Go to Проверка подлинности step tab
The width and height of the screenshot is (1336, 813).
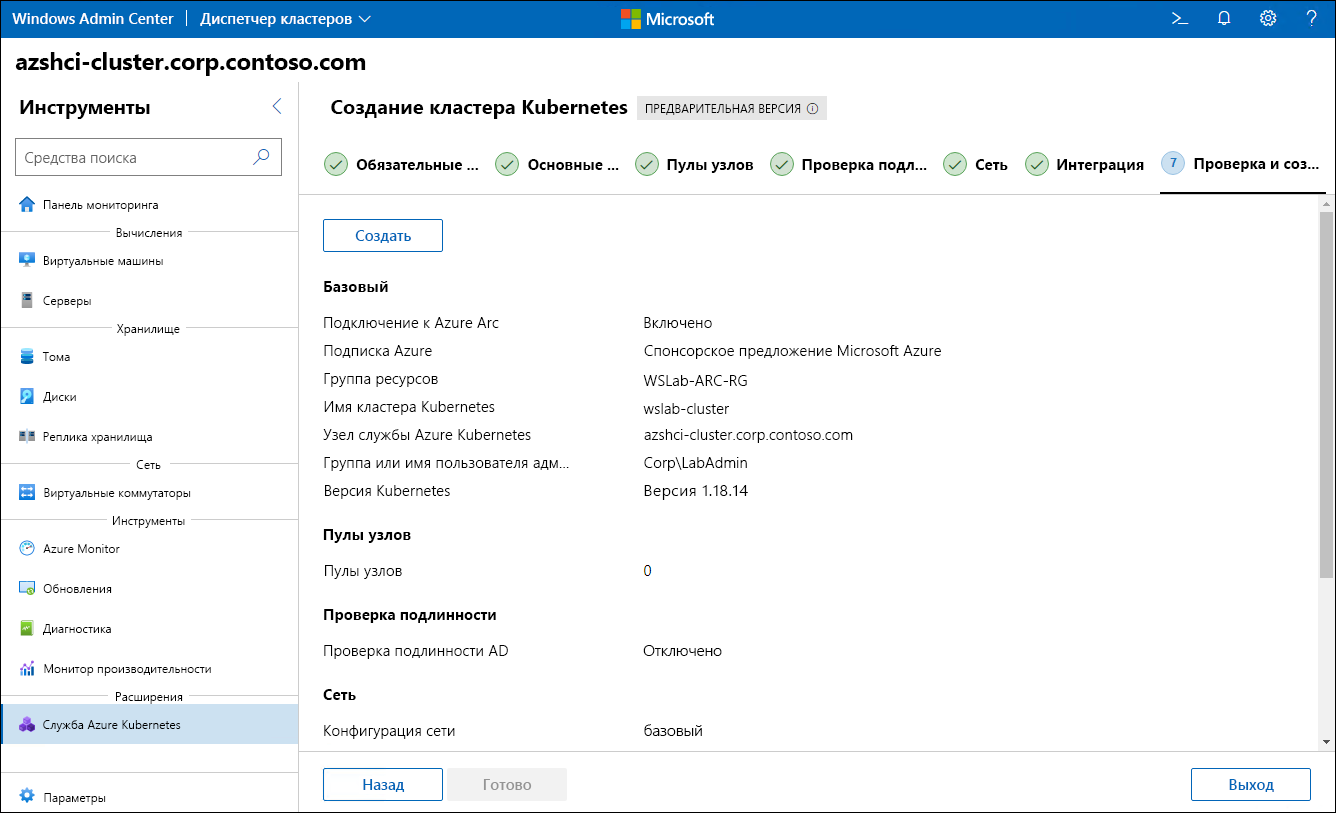[849, 165]
